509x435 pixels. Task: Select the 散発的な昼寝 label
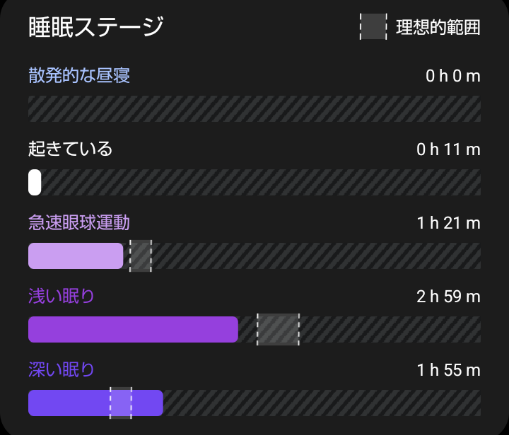(79, 75)
